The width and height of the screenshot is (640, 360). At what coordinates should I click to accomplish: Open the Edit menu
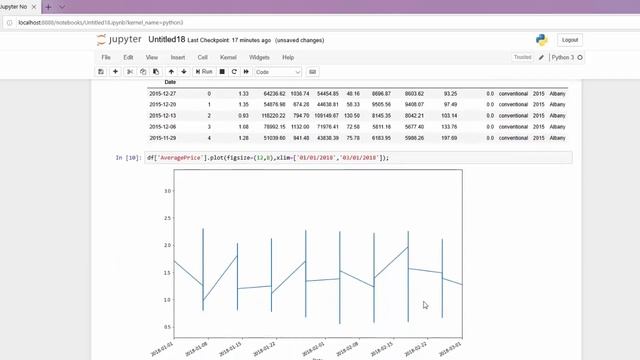(128, 58)
